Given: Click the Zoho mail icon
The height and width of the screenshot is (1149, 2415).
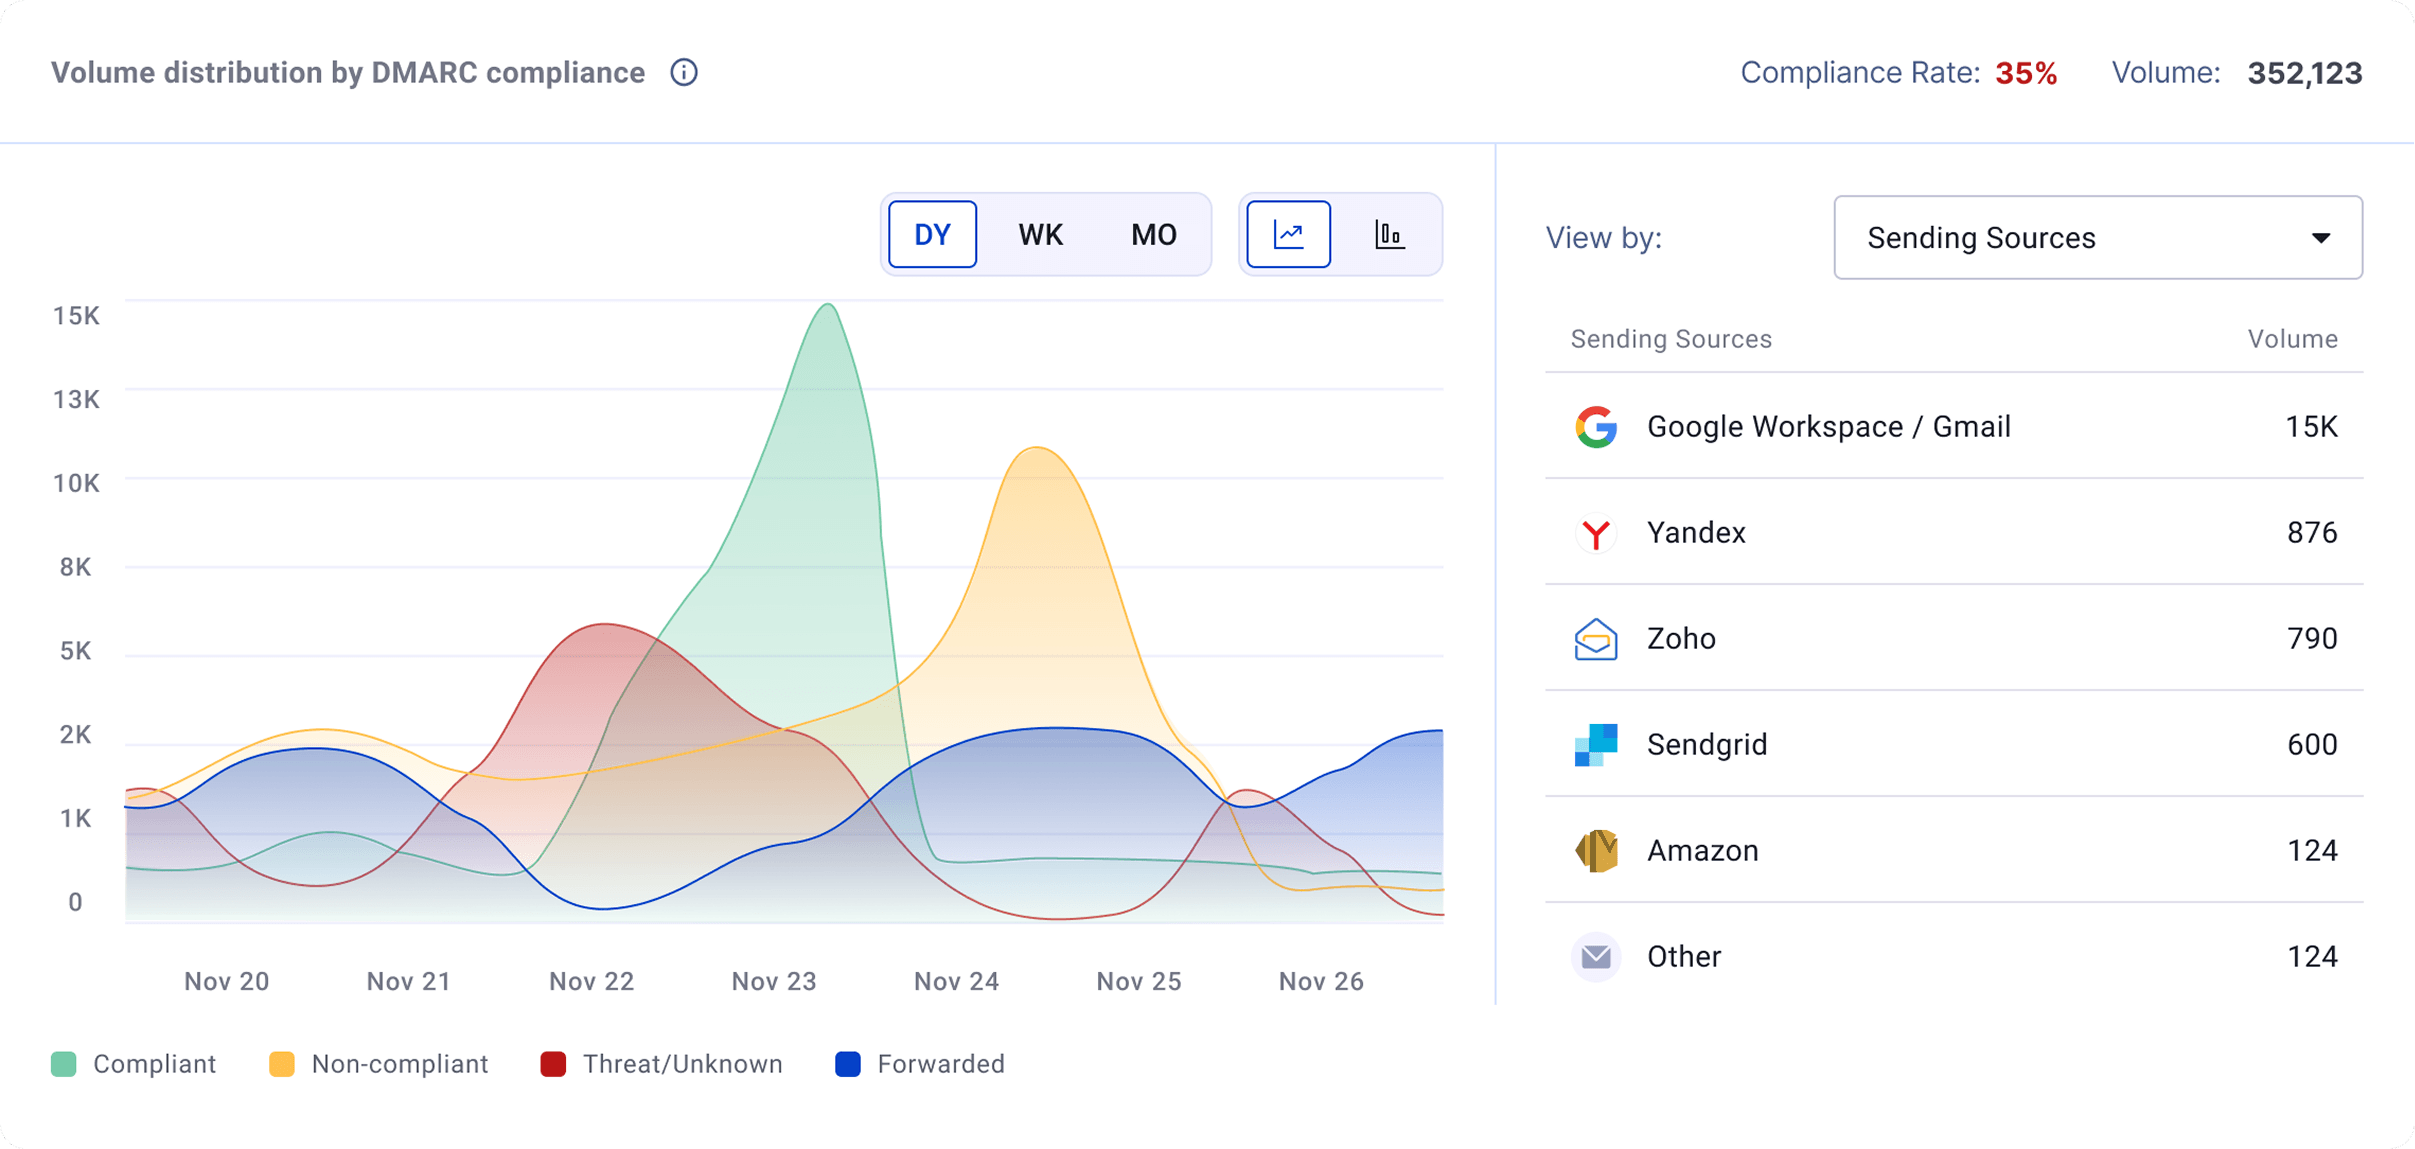Looking at the screenshot, I should [1596, 639].
